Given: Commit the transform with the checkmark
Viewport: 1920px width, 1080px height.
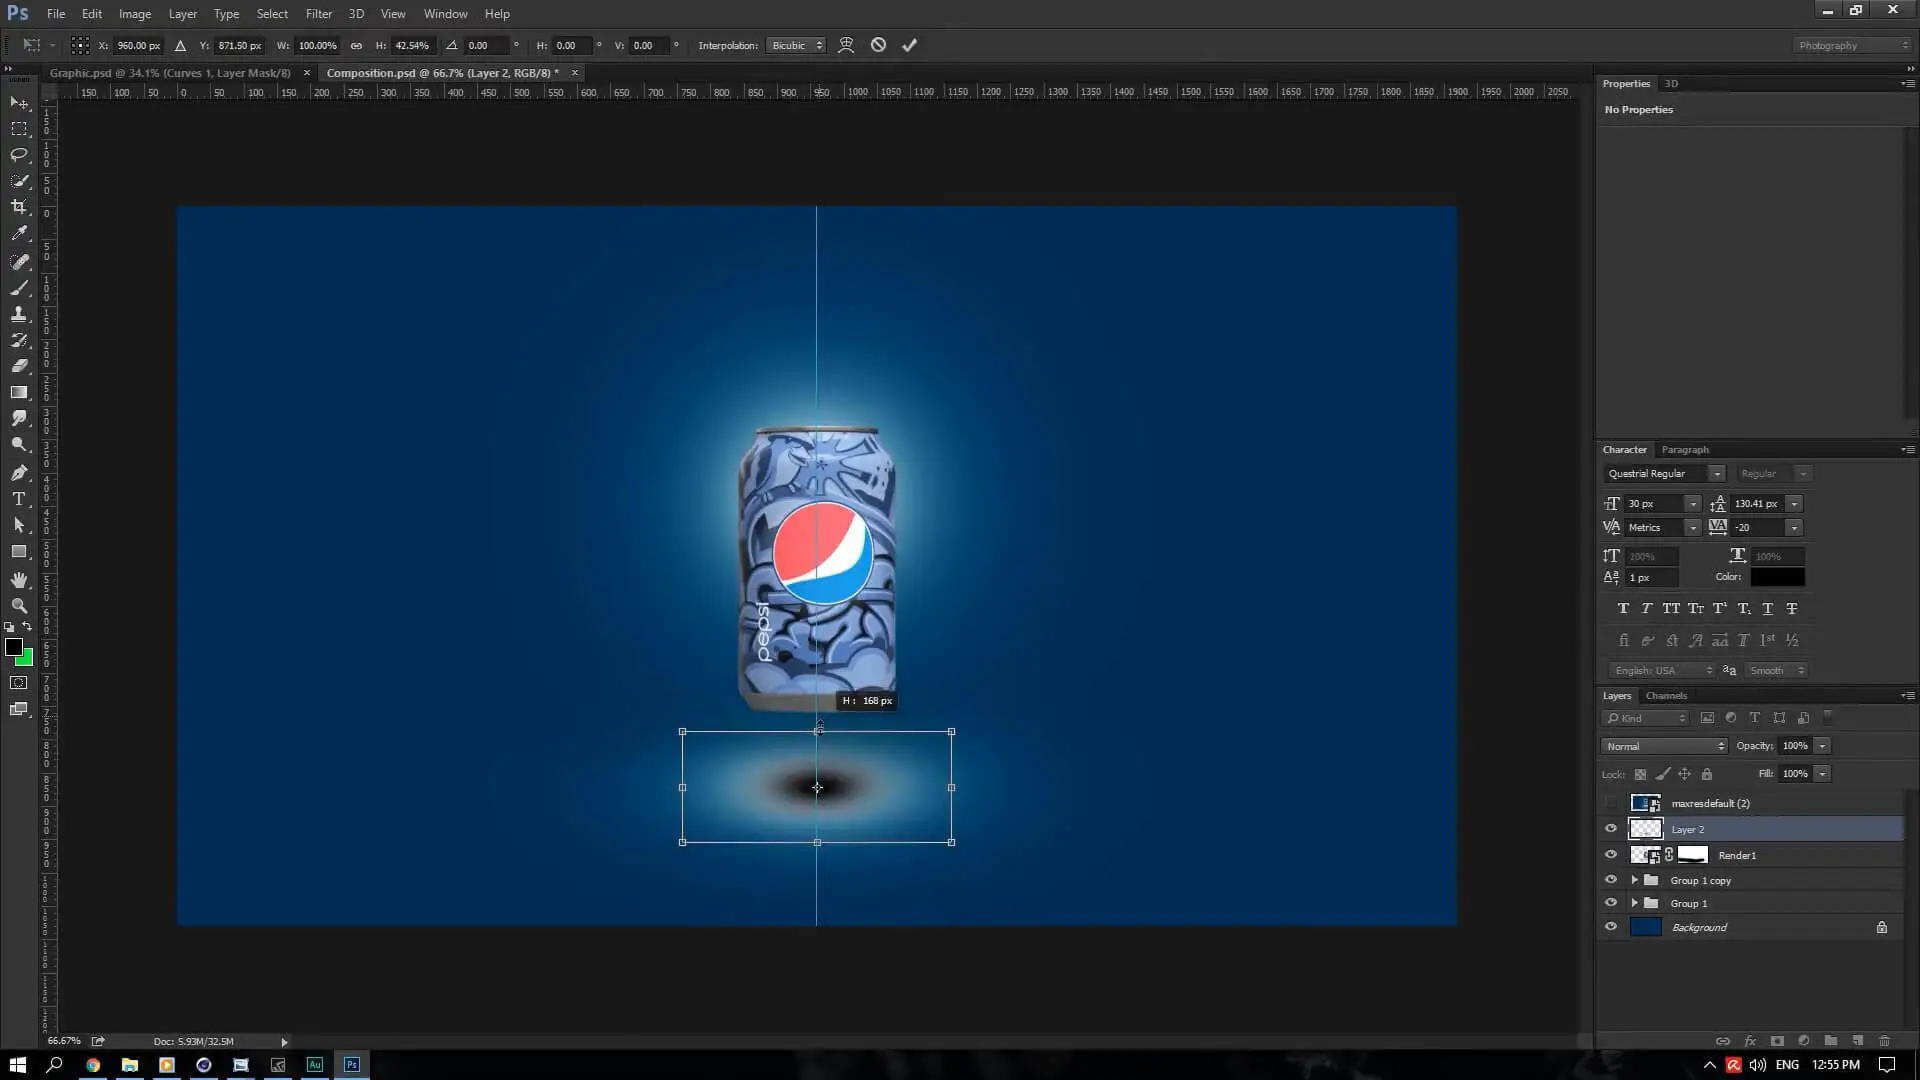Looking at the screenshot, I should click(909, 45).
